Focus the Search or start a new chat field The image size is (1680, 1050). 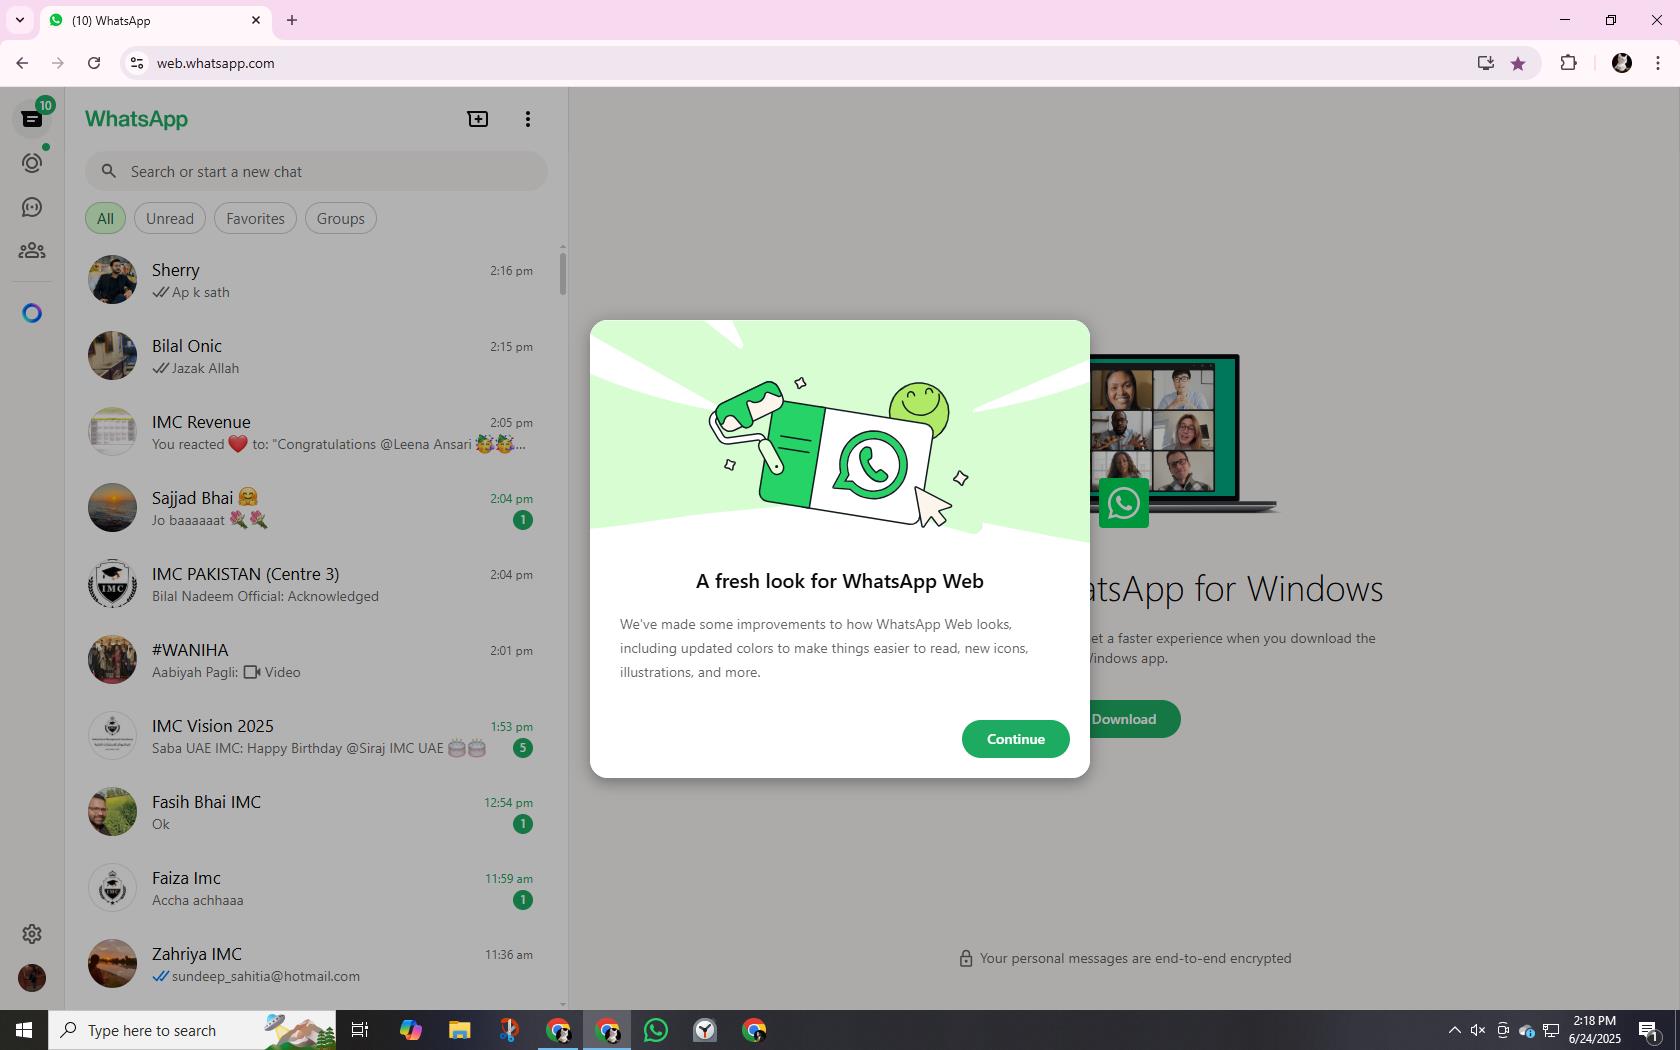pyautogui.click(x=316, y=171)
